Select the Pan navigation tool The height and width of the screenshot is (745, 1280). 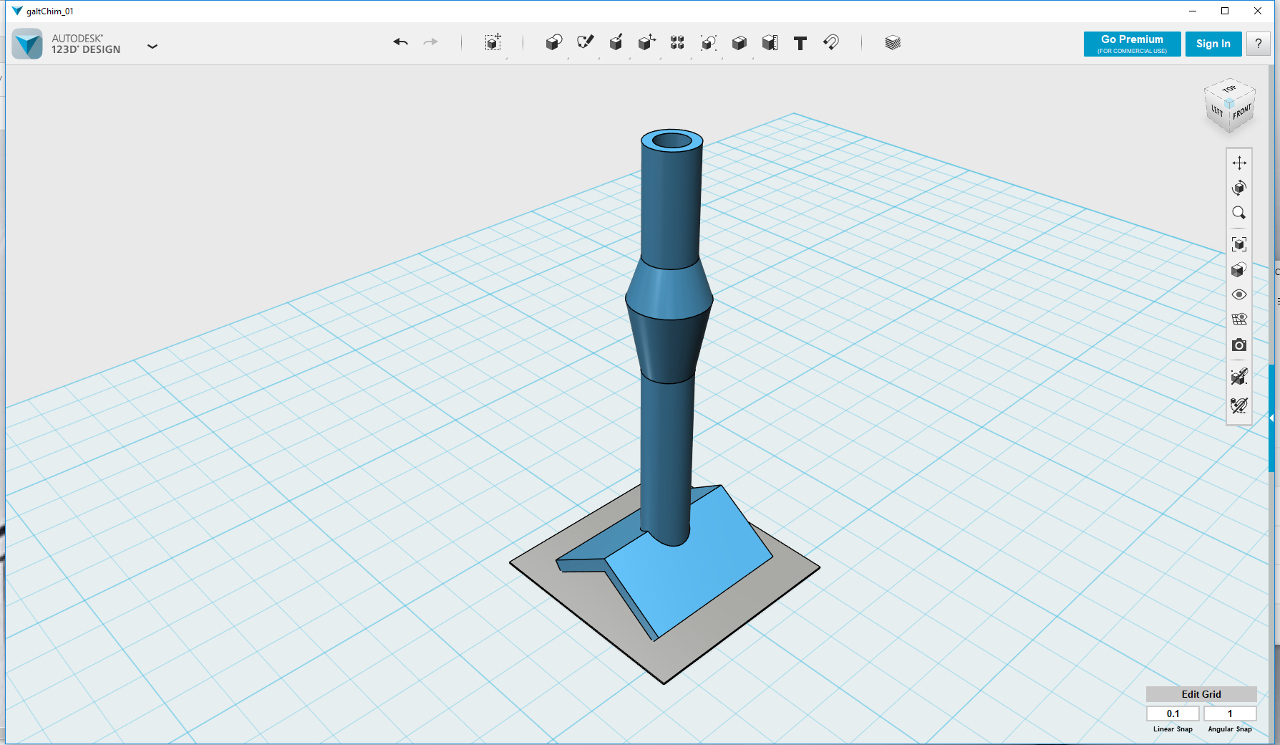[x=1239, y=163]
